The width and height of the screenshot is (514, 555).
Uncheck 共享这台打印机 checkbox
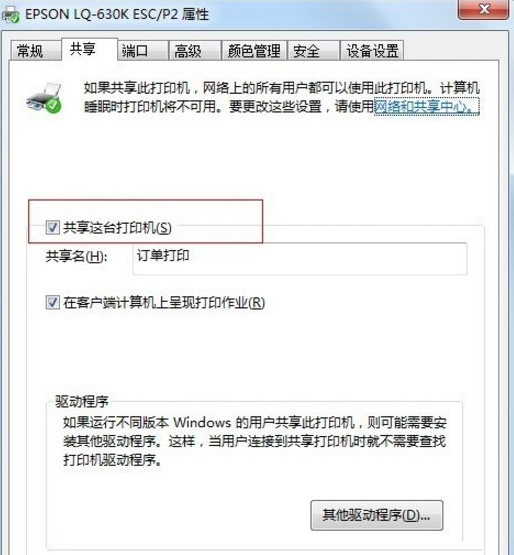52,227
